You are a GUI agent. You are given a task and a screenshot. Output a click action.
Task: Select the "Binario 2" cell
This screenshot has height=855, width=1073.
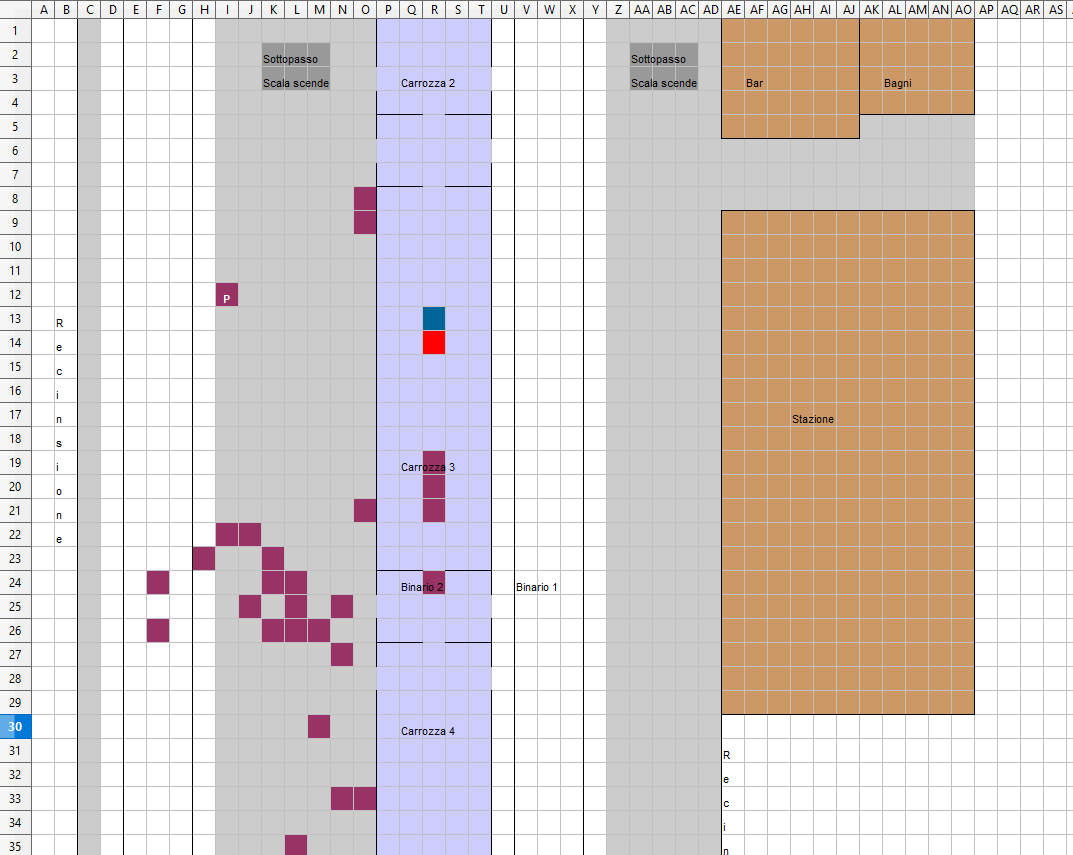coord(421,587)
